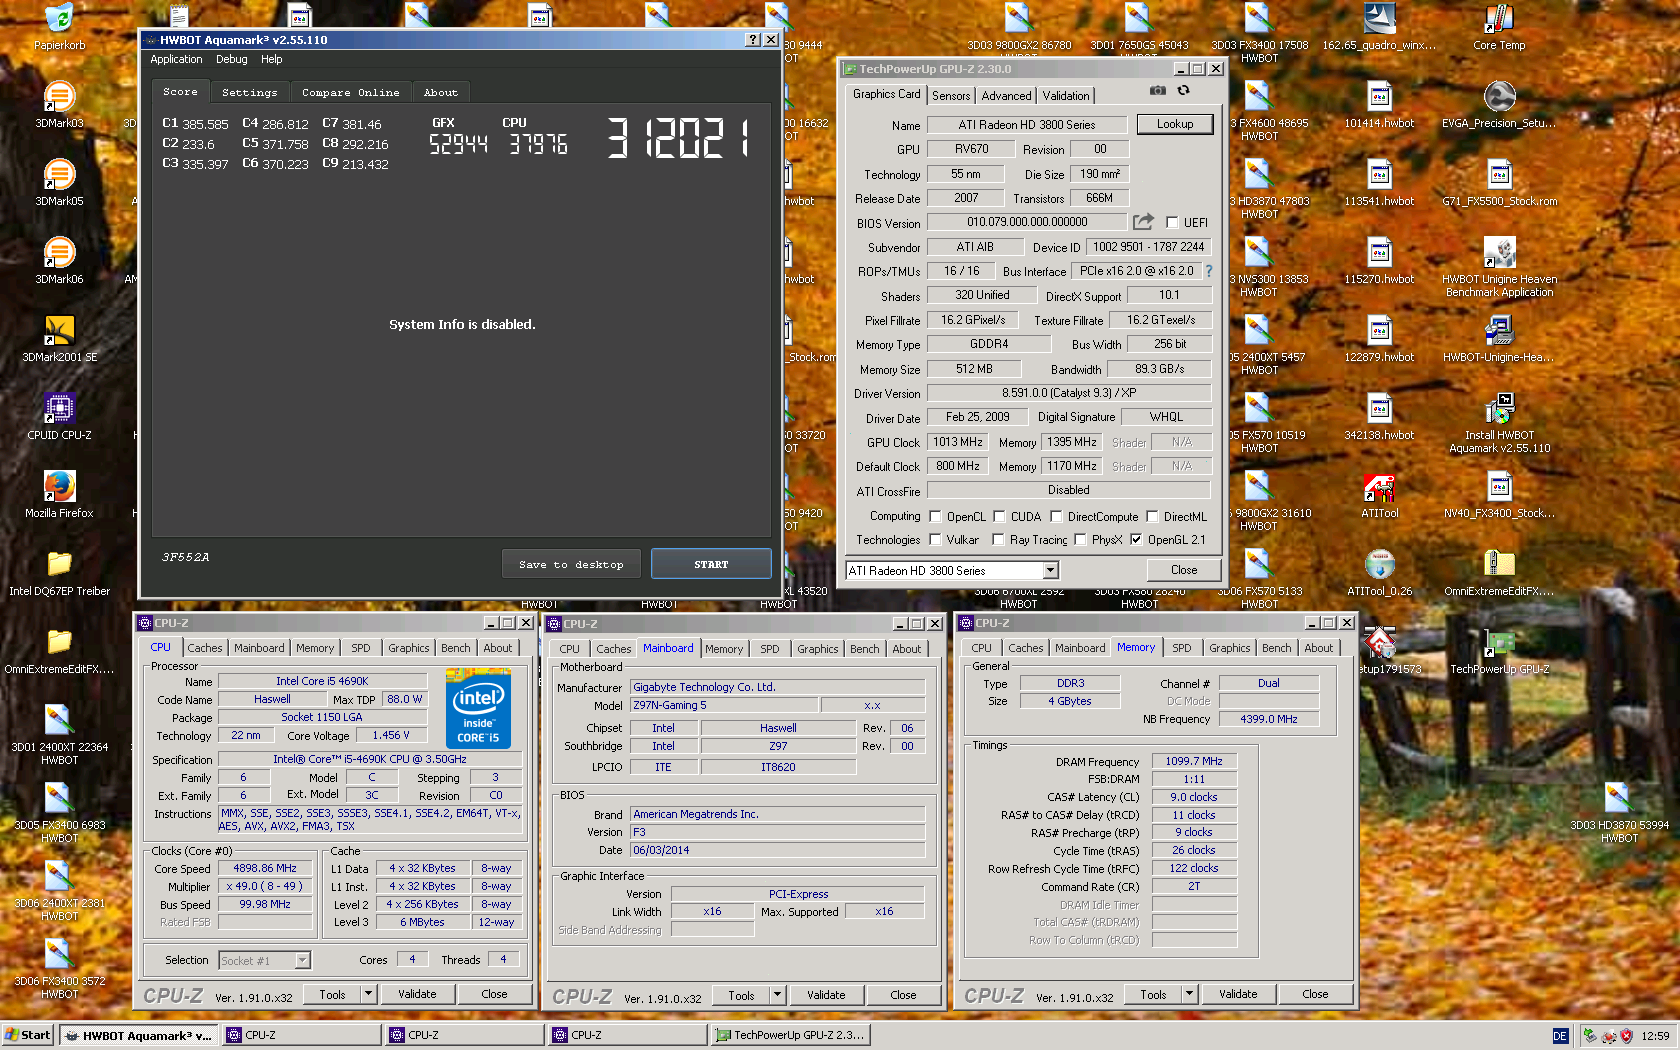This screenshot has width=1680, height=1050.
Task: Switch to Settings tab in Aquamark
Action: coord(250,92)
